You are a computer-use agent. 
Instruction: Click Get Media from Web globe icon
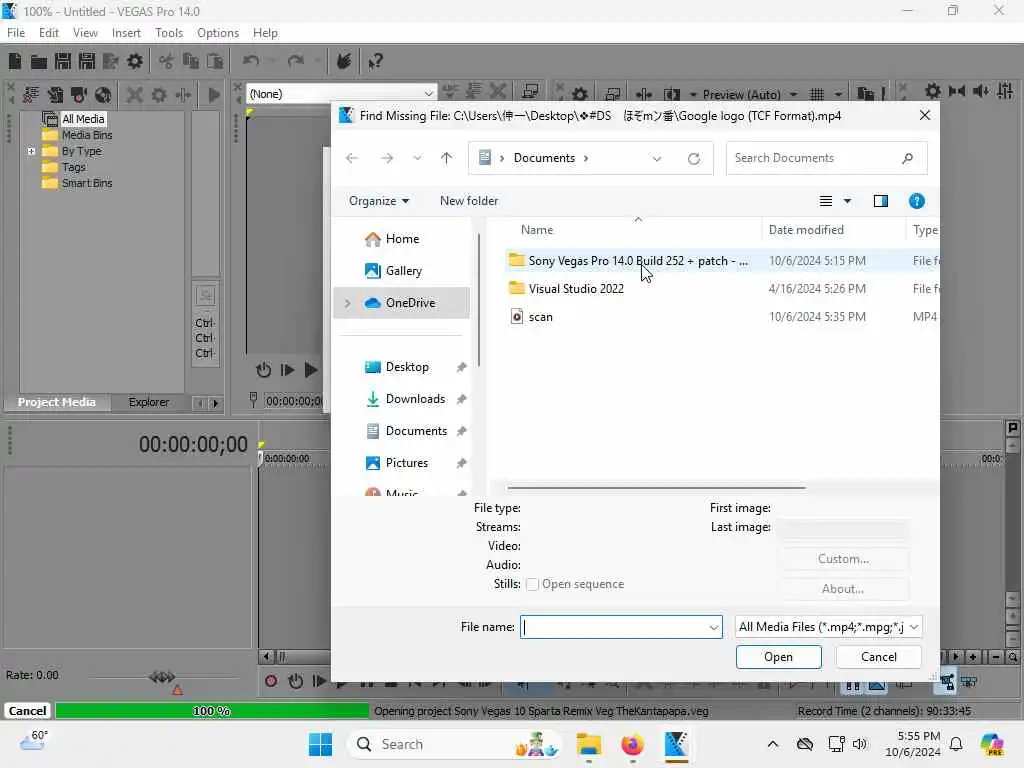(103, 95)
